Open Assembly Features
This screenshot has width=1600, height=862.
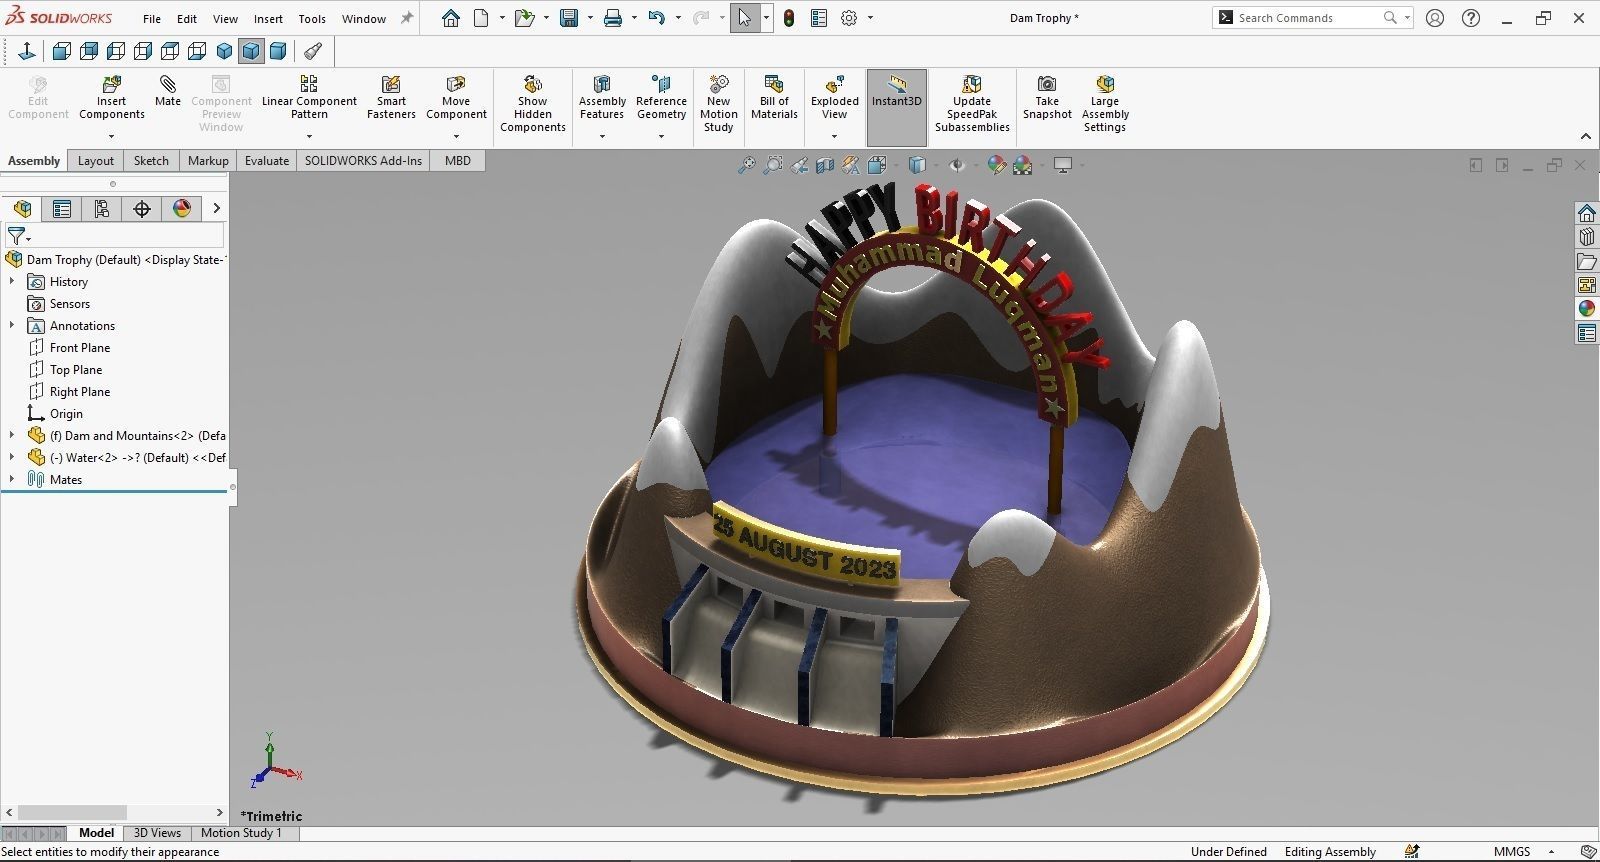point(602,96)
